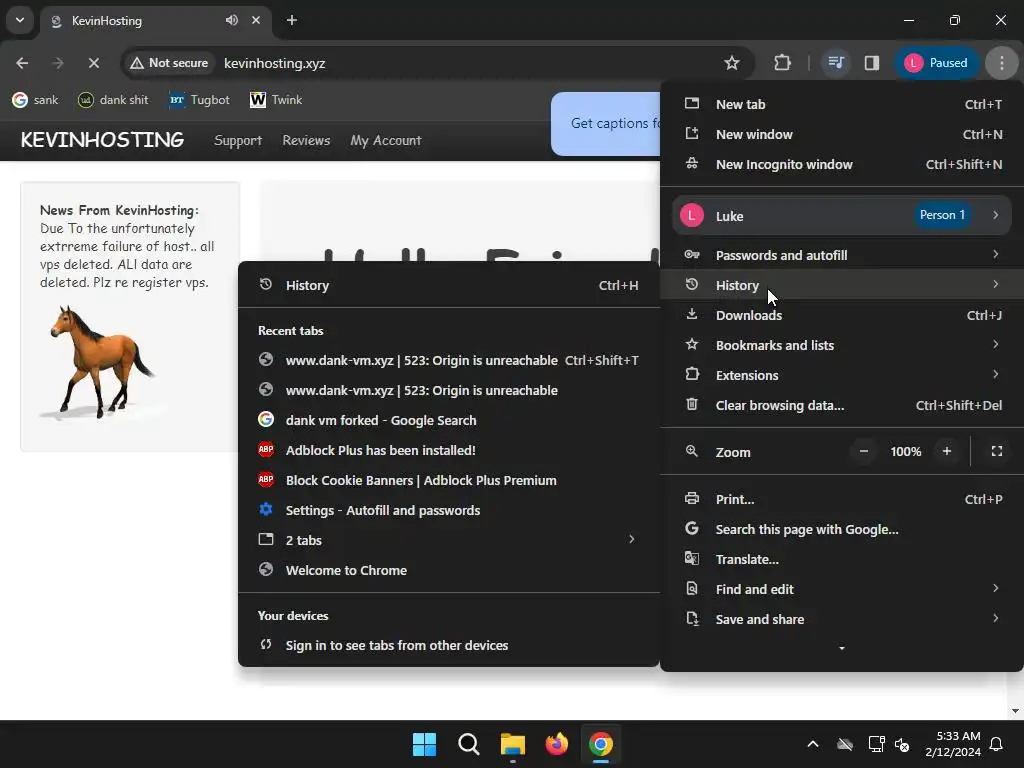Select New window menu item
The height and width of the screenshot is (768, 1024).
click(842, 135)
